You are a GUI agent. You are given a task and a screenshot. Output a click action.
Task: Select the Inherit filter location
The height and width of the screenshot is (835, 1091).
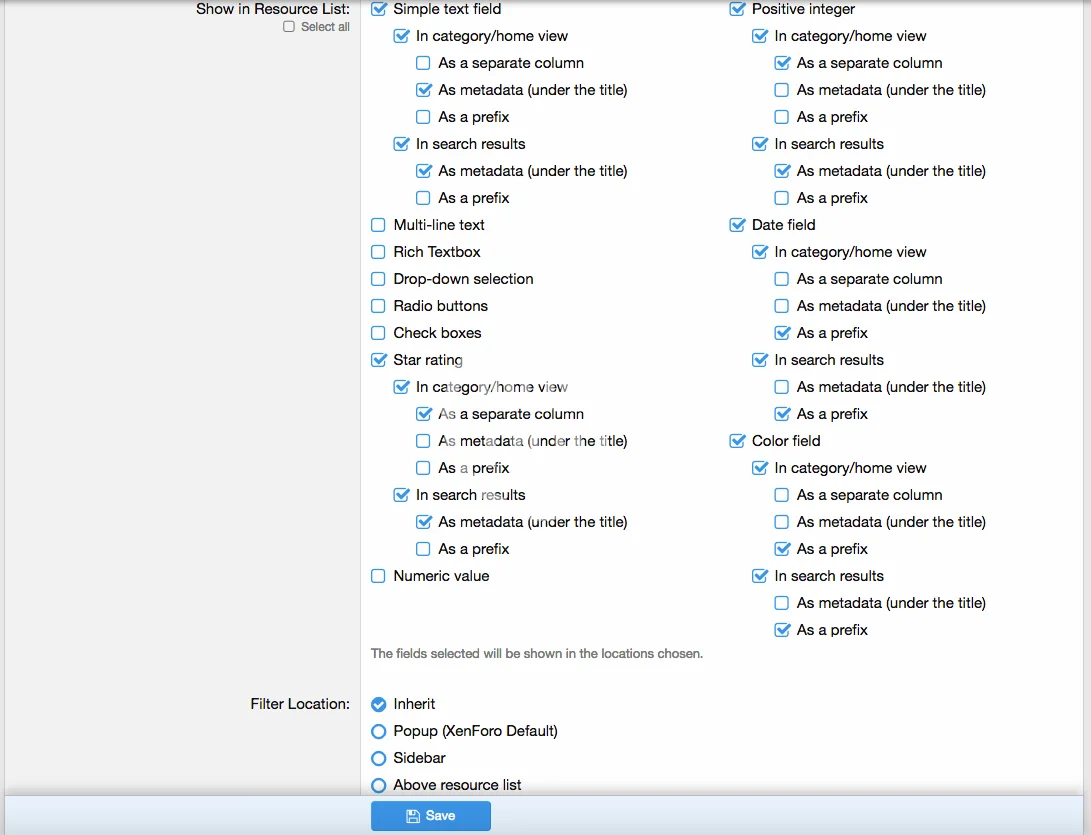378,704
